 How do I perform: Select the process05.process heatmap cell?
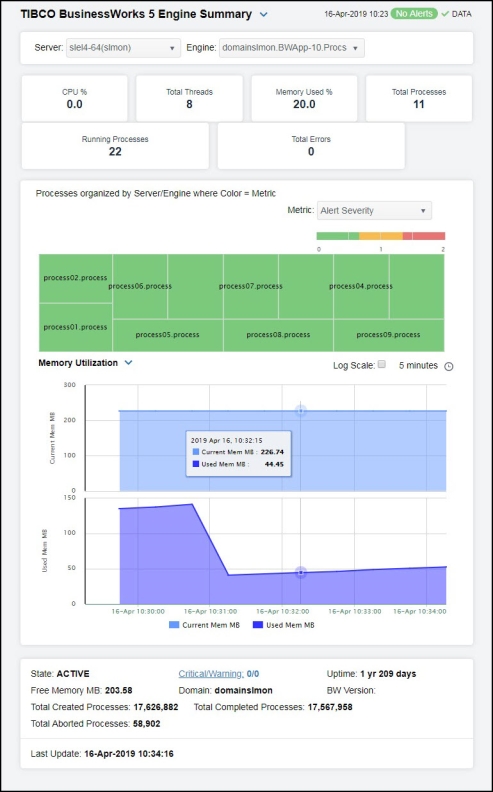(168, 335)
